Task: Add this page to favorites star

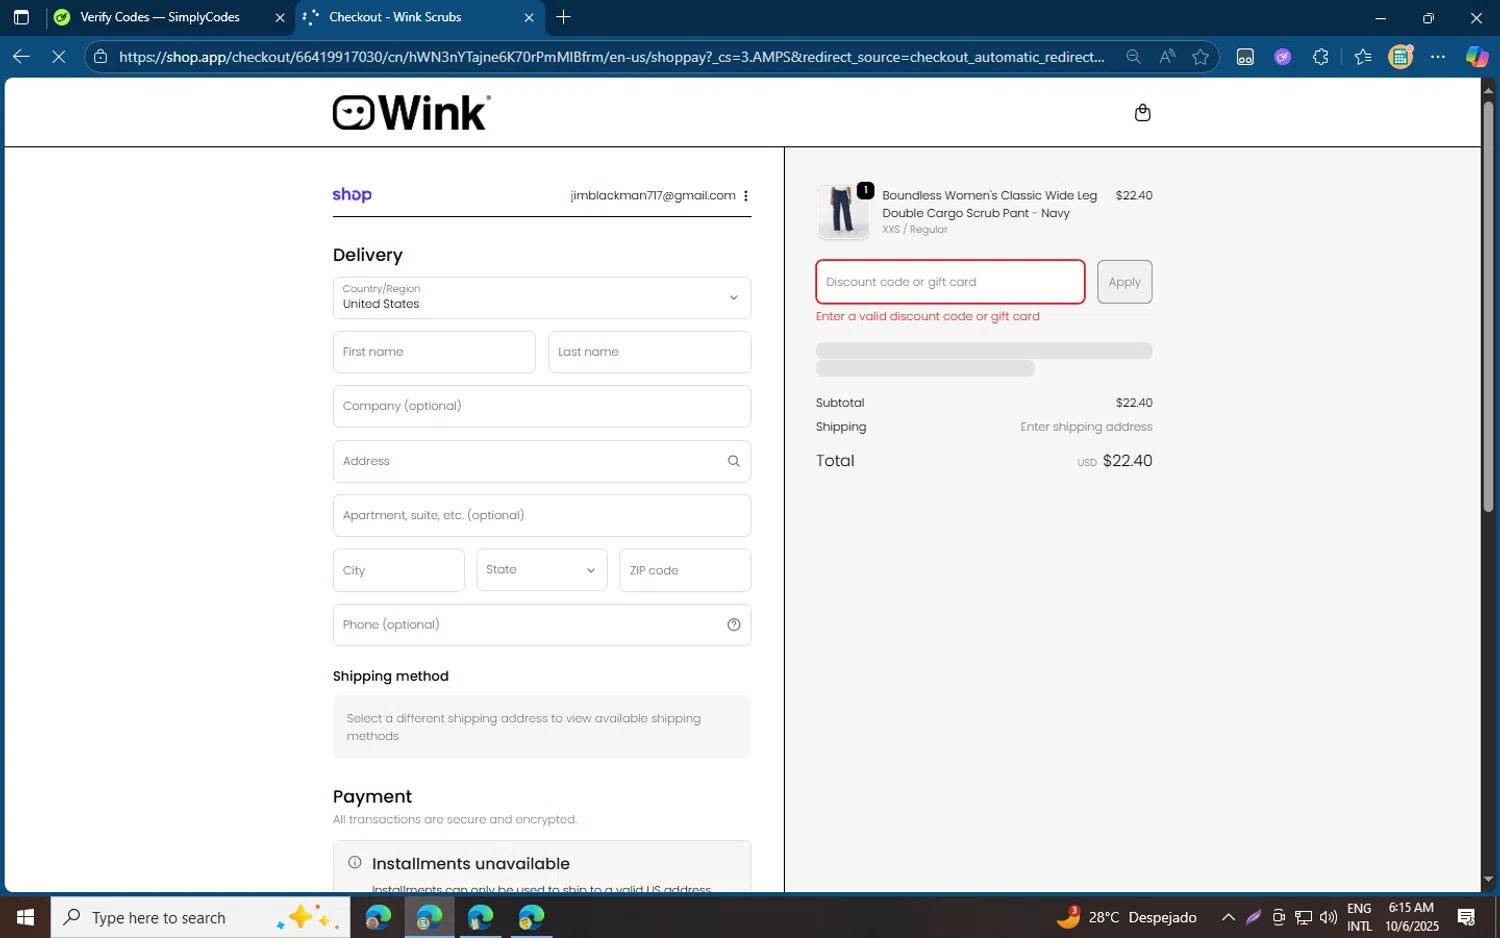Action: pyautogui.click(x=1200, y=57)
